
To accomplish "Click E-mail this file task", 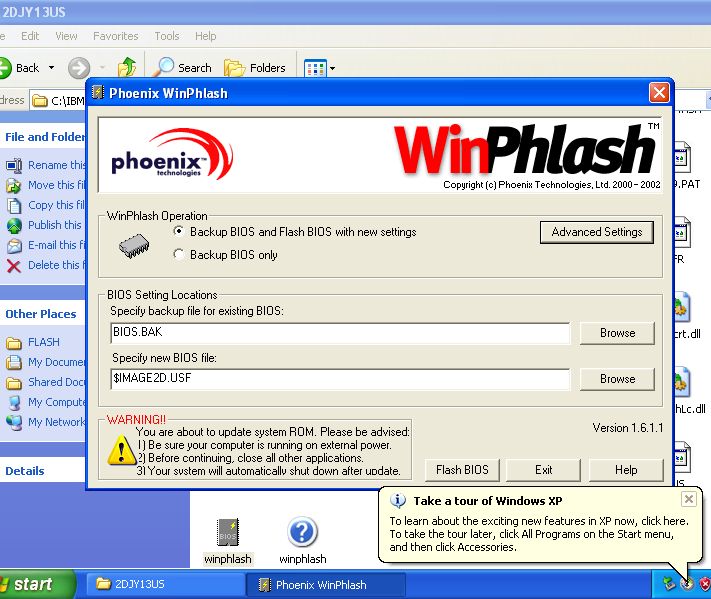I will pyautogui.click(x=46, y=245).
